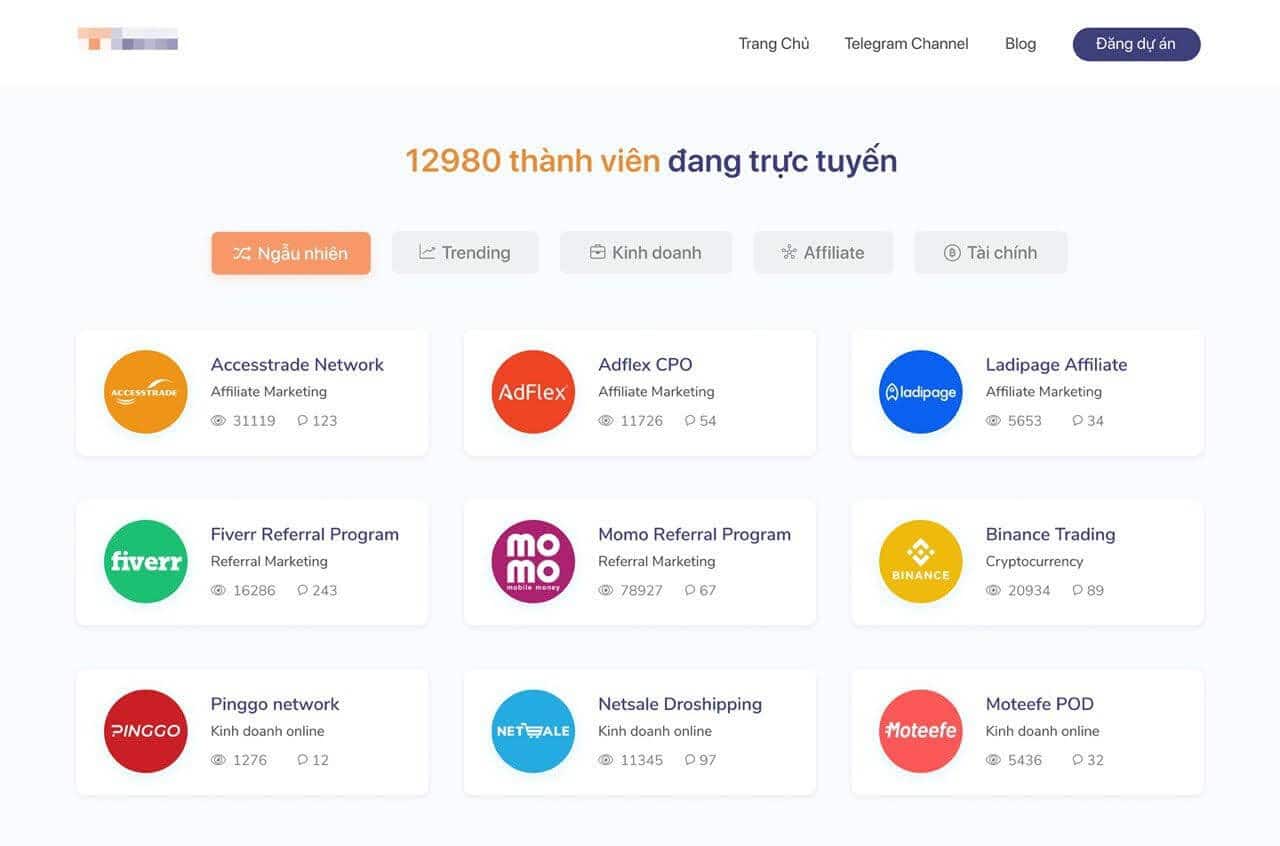This screenshot has height=846, width=1280.
Task: Click view count 78927 on Momo card
Action: tap(641, 591)
